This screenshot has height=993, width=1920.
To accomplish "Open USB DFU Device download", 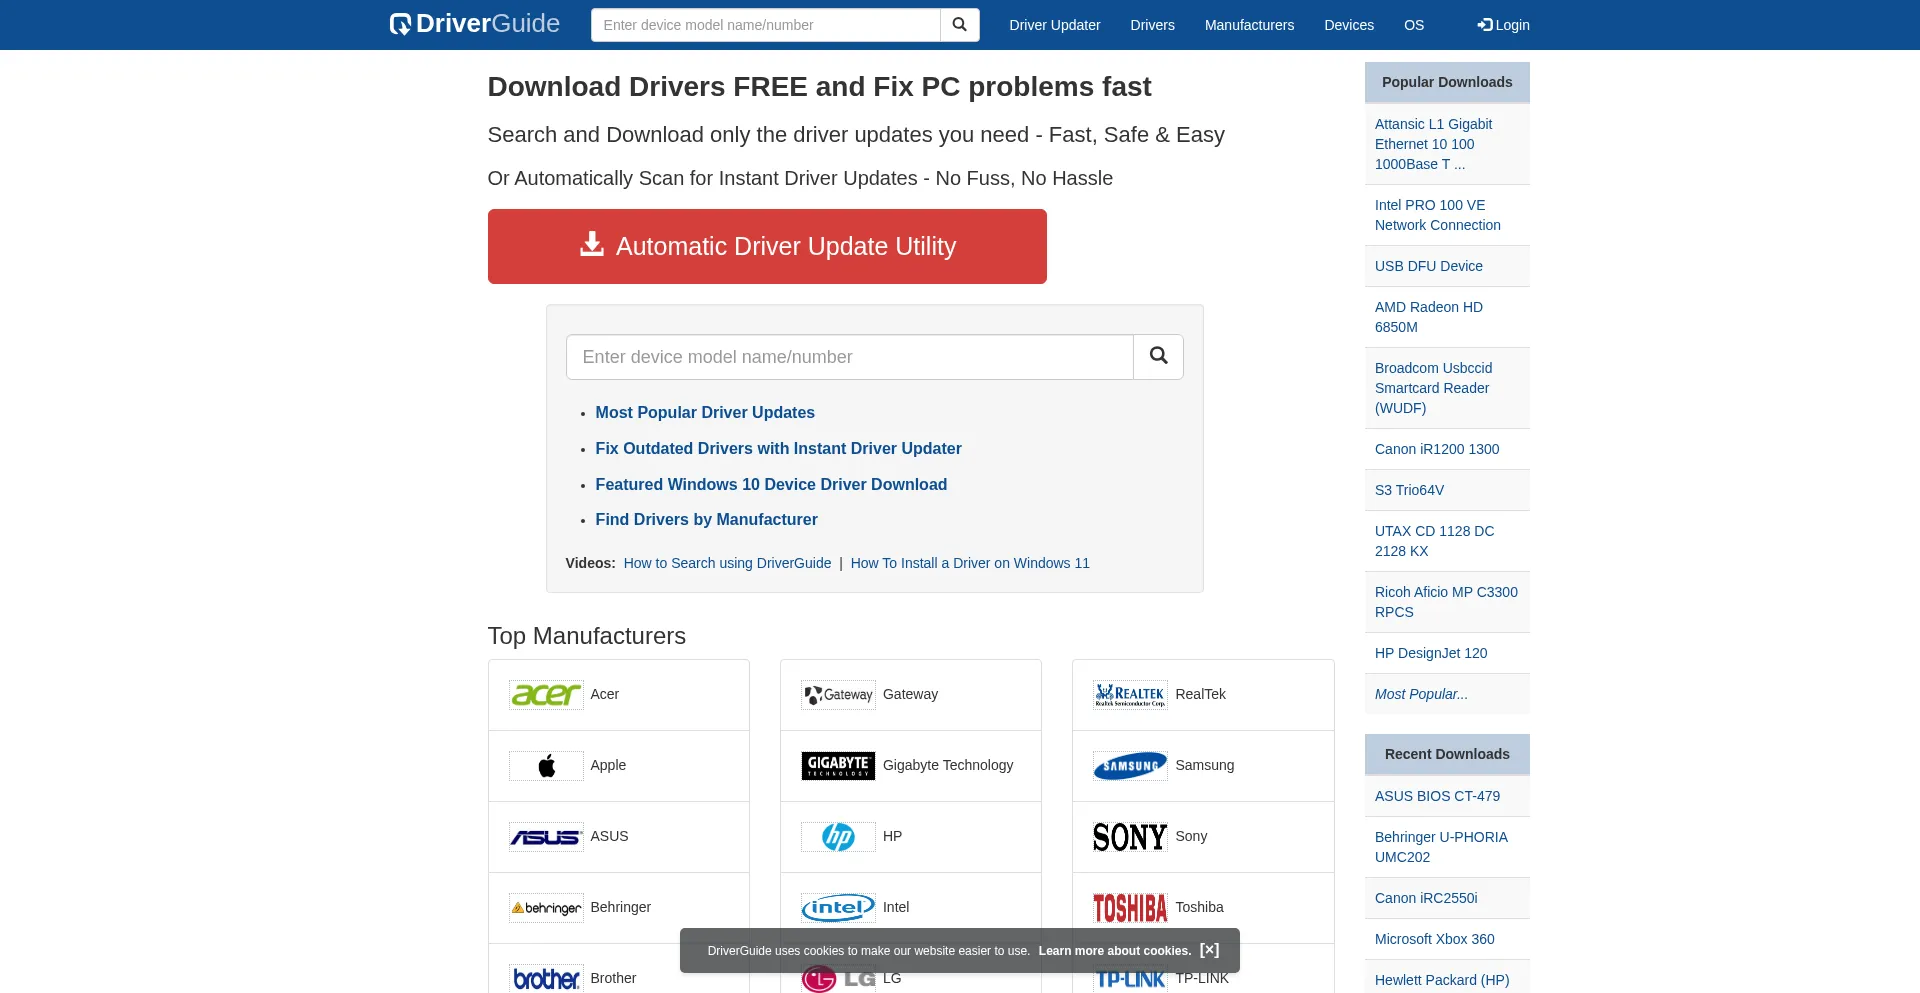I will [x=1428, y=266].
